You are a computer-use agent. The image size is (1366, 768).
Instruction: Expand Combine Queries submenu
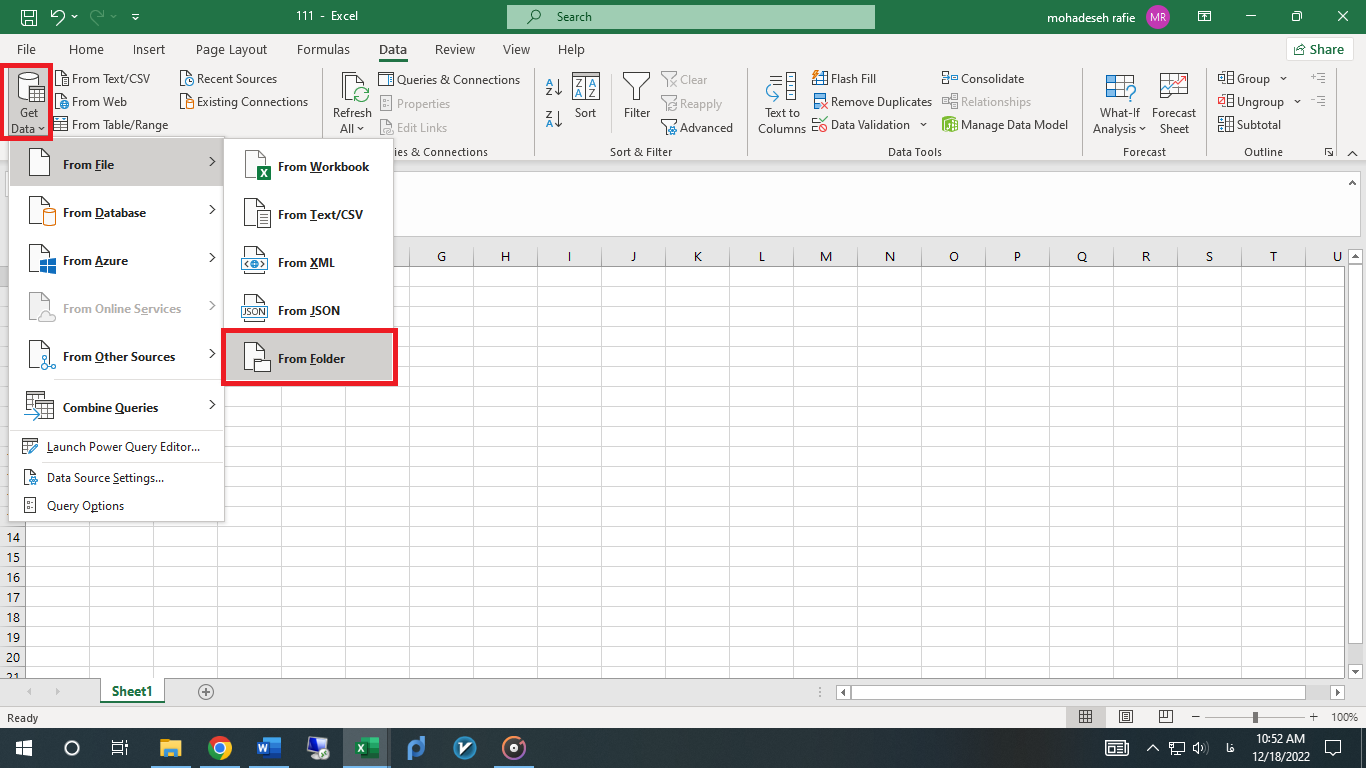[x=117, y=407]
